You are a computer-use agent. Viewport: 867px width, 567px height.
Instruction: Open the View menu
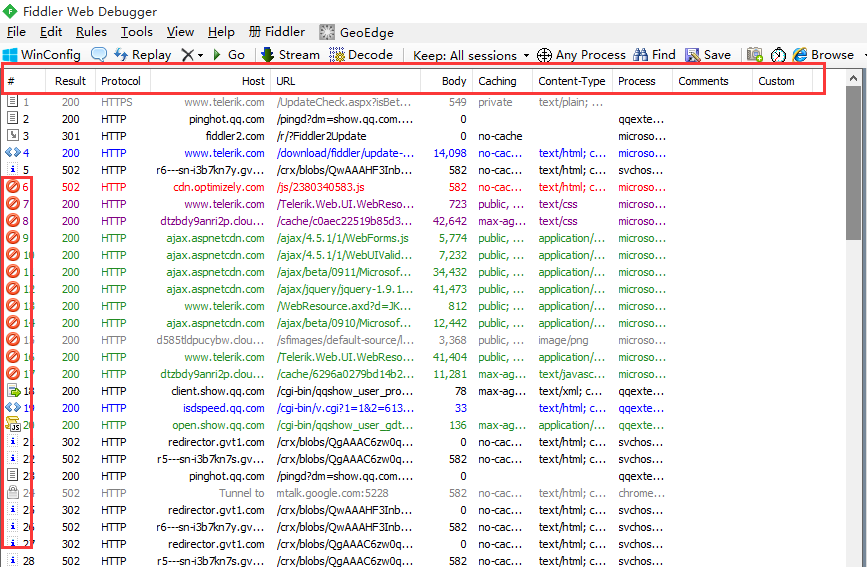click(x=180, y=32)
